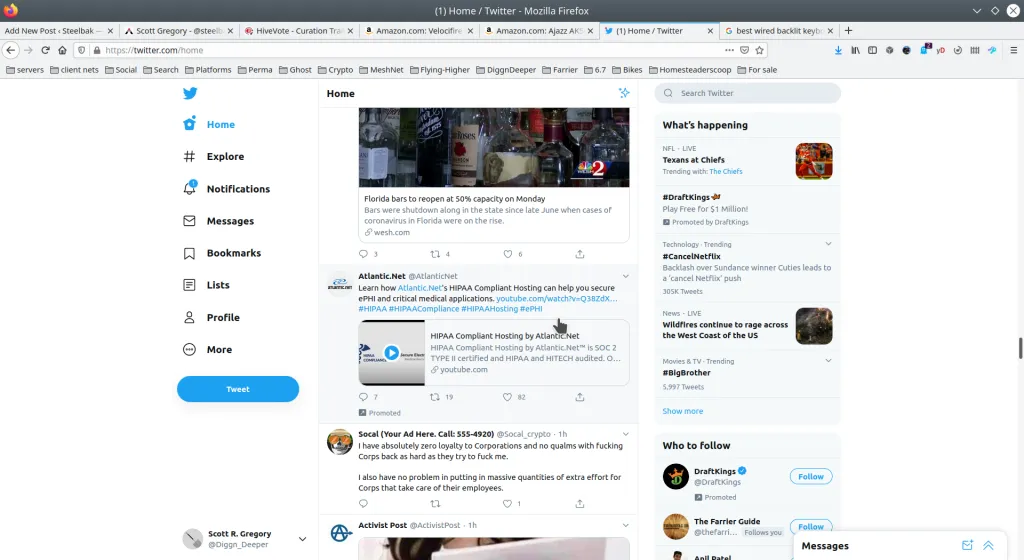Switch to the best wired backlit keyboard tab

click(x=778, y=31)
